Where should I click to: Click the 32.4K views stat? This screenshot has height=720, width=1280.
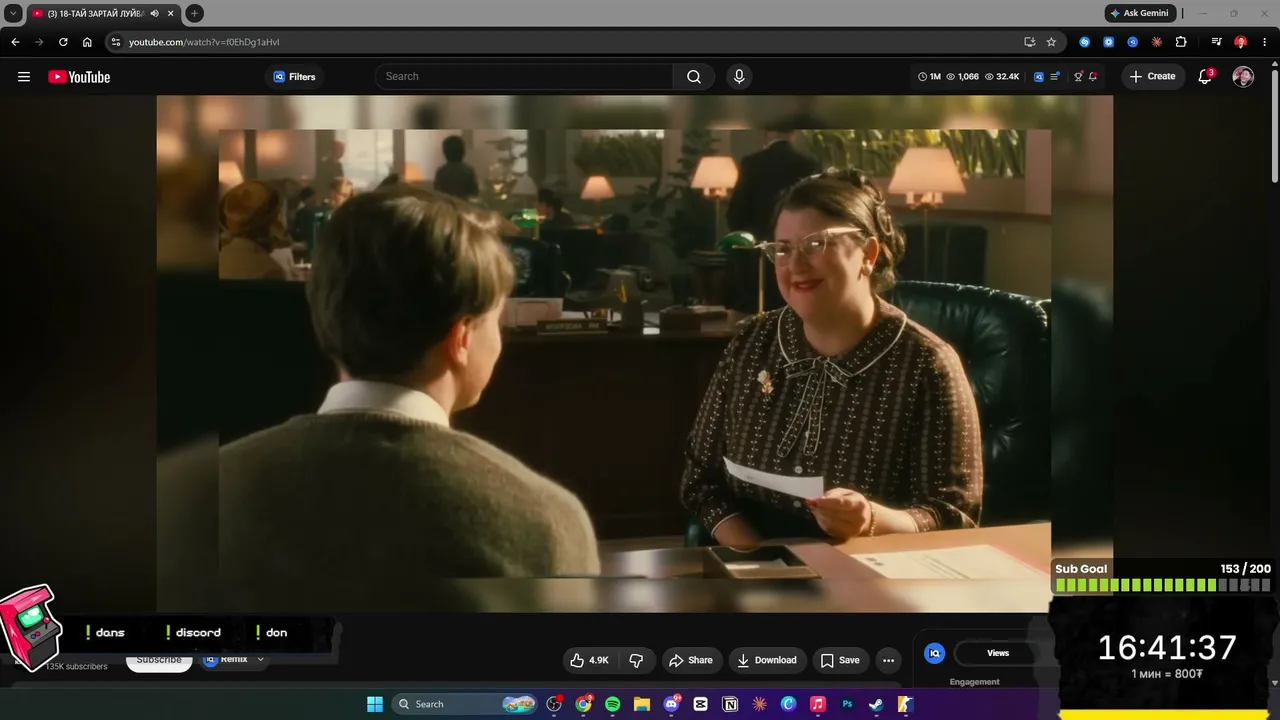click(x=1002, y=77)
